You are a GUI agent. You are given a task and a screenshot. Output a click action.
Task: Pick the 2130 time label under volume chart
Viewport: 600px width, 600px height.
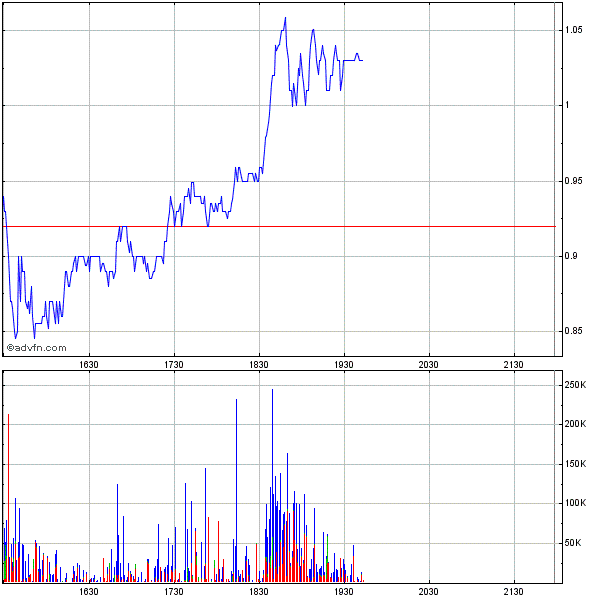514,592
